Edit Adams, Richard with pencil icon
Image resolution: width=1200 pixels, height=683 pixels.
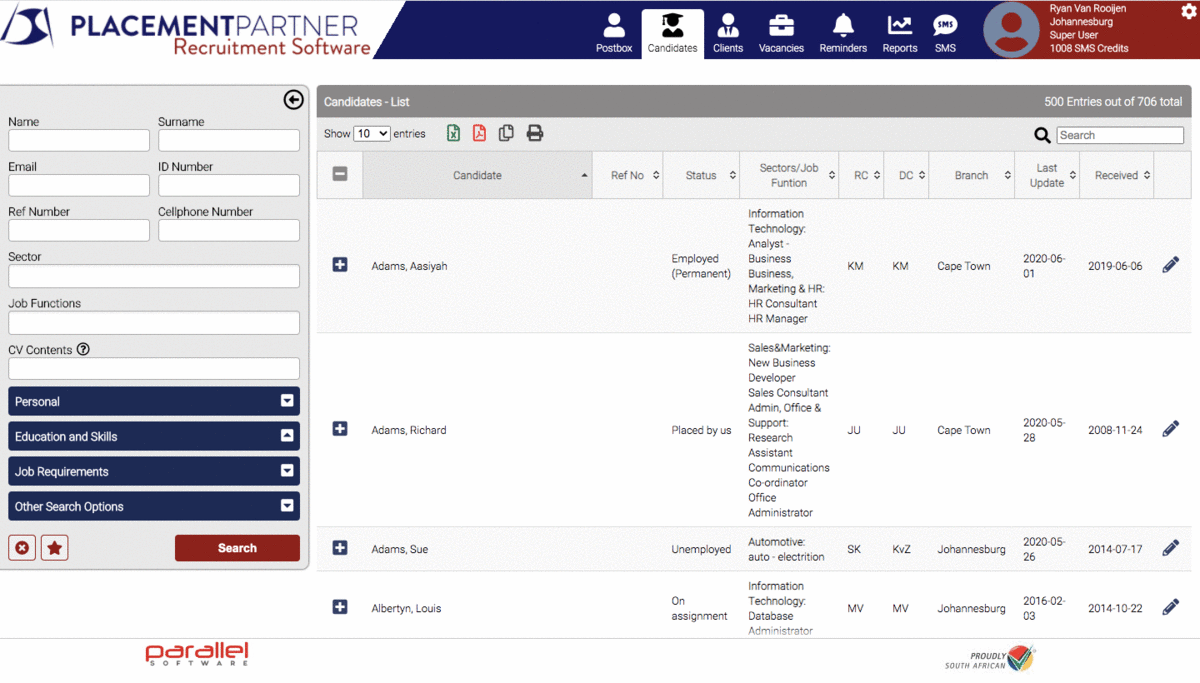point(1171,429)
